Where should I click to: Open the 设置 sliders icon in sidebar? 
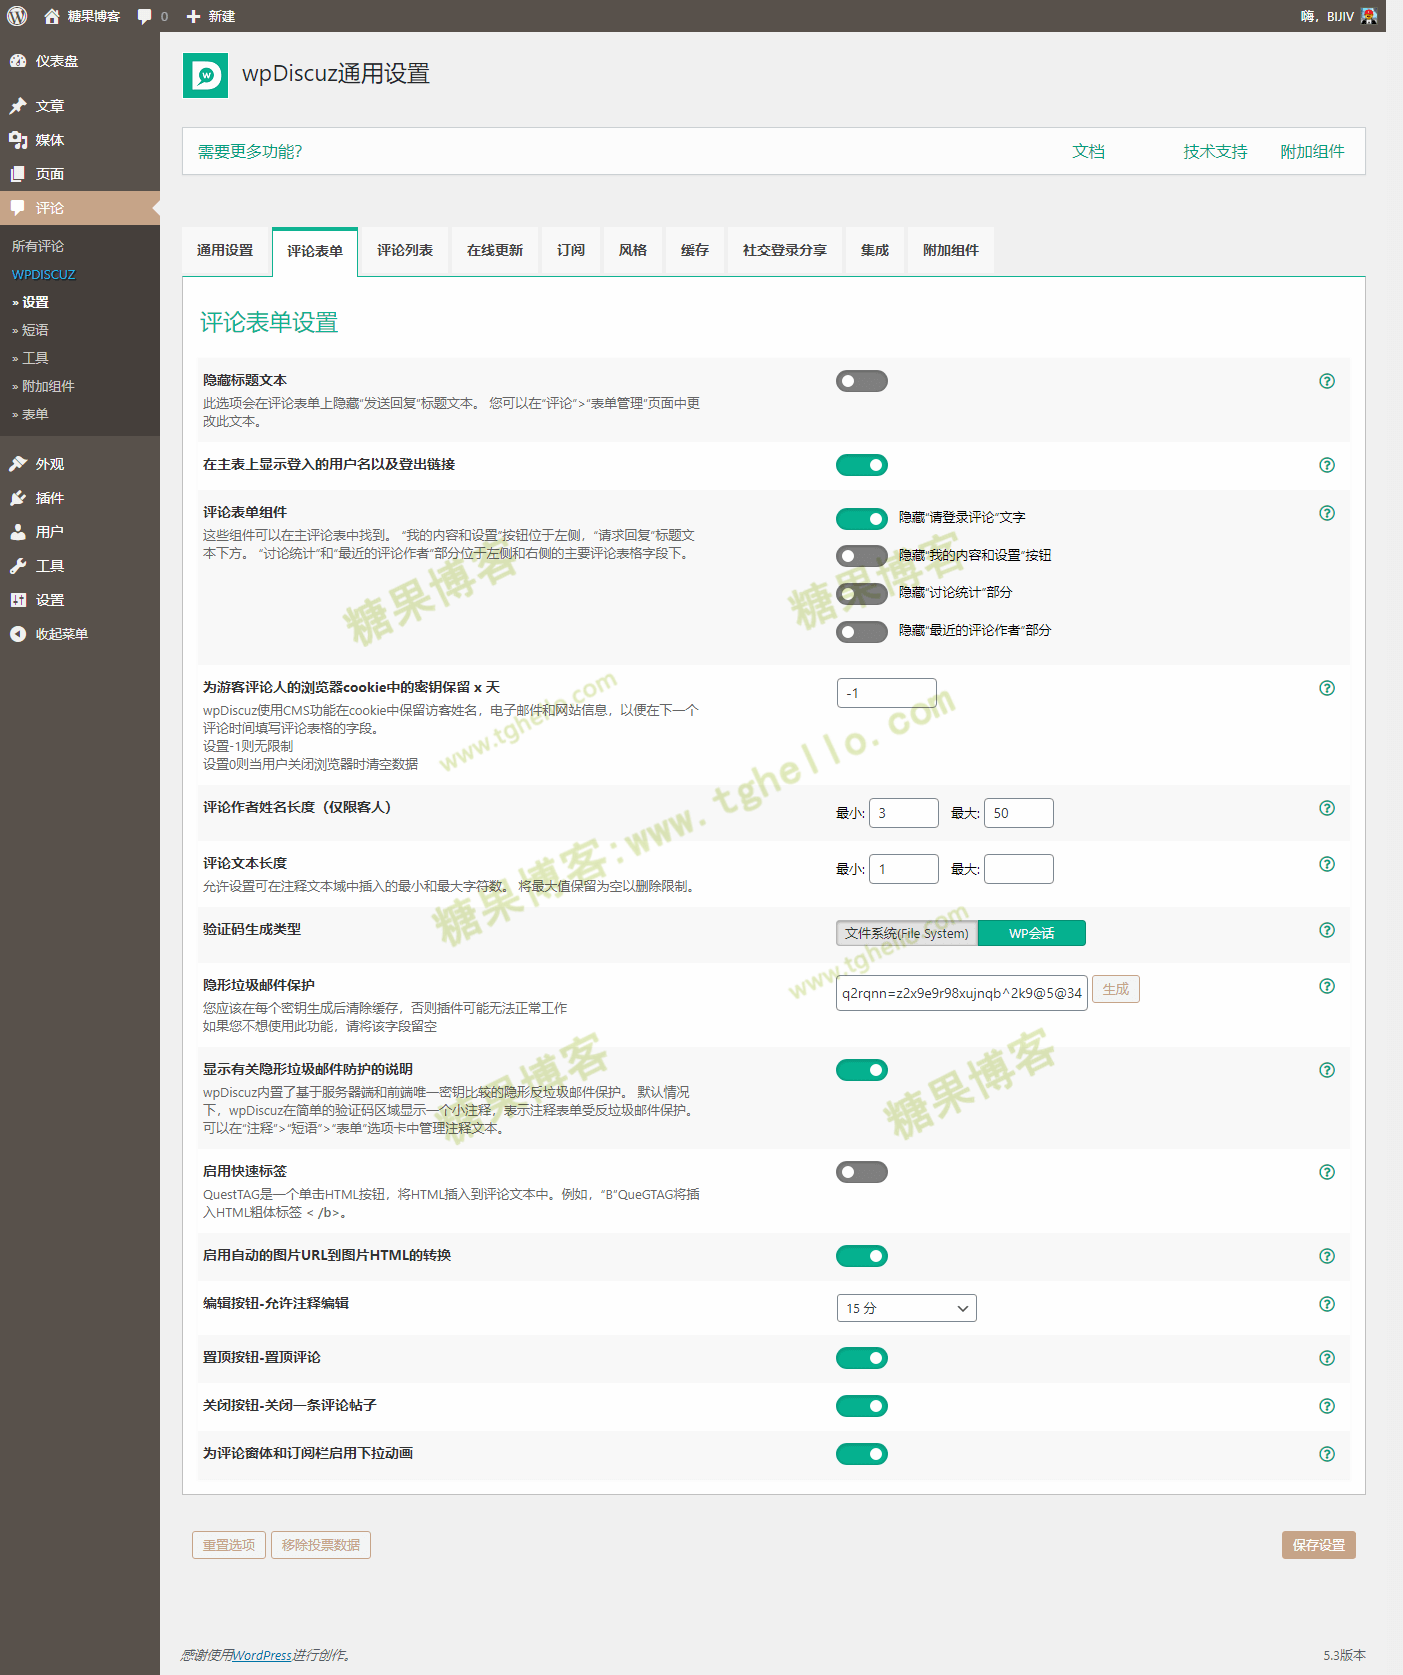18,600
